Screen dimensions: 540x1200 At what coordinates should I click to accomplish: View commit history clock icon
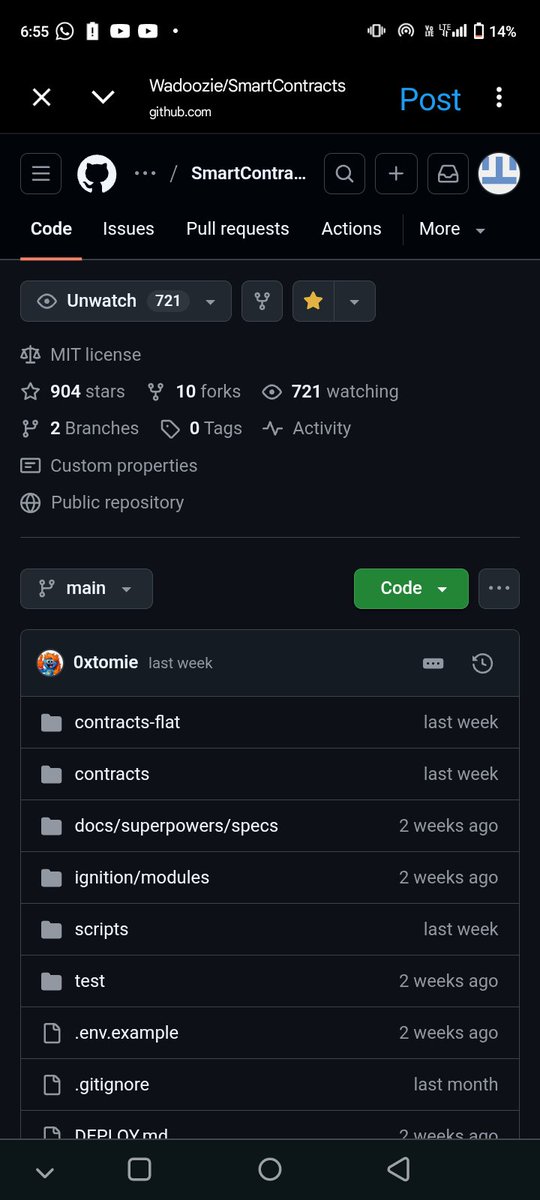coord(482,663)
